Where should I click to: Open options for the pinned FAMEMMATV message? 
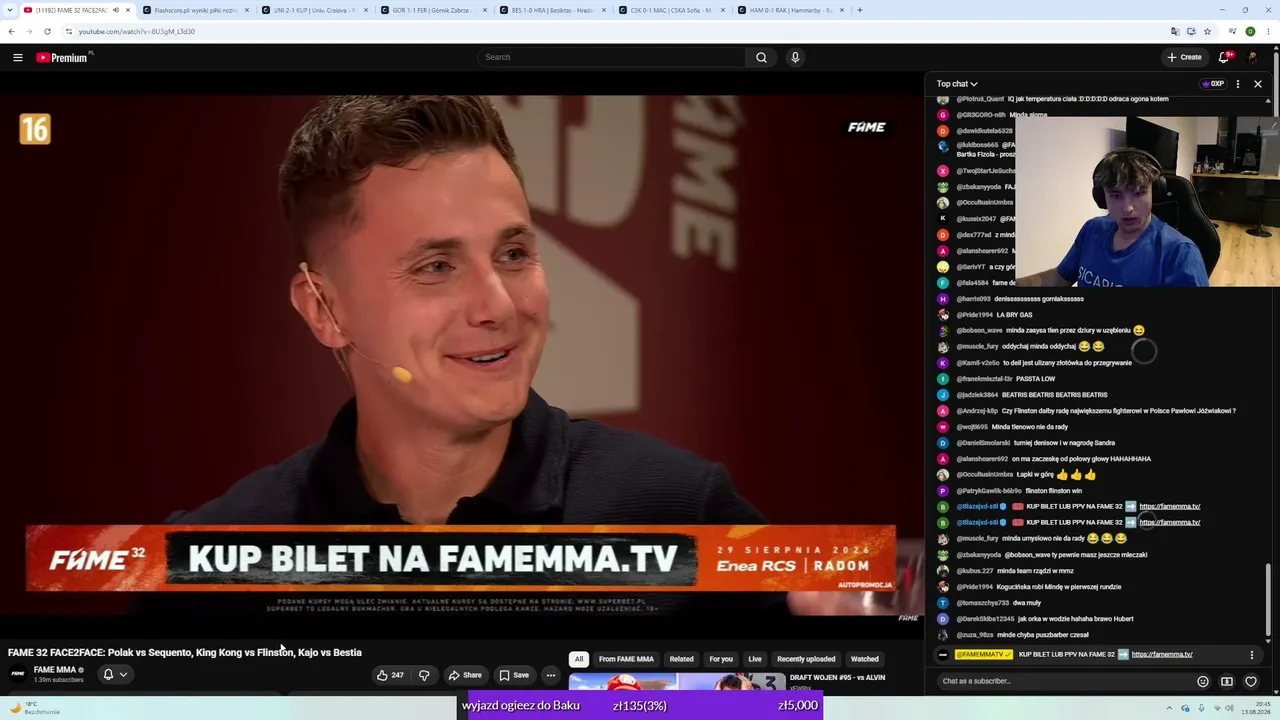pos(1251,655)
